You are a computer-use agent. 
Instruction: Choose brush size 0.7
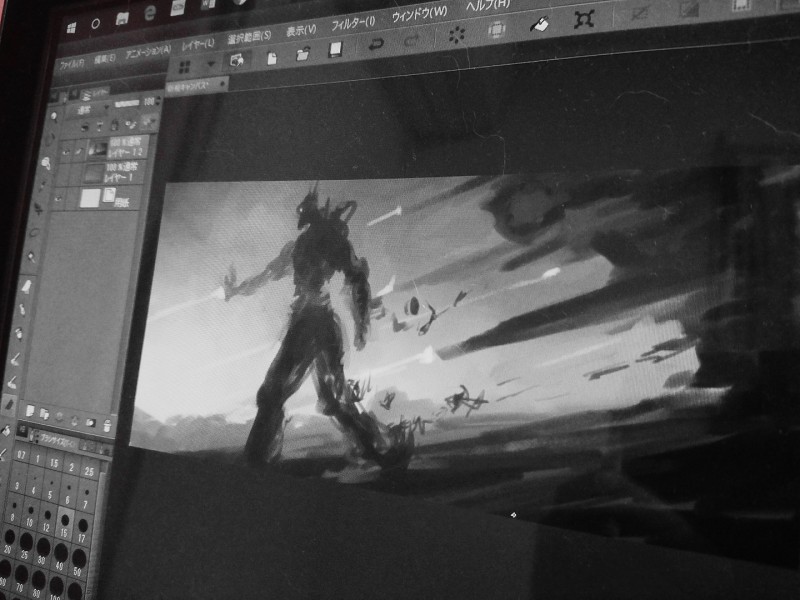click(21, 454)
